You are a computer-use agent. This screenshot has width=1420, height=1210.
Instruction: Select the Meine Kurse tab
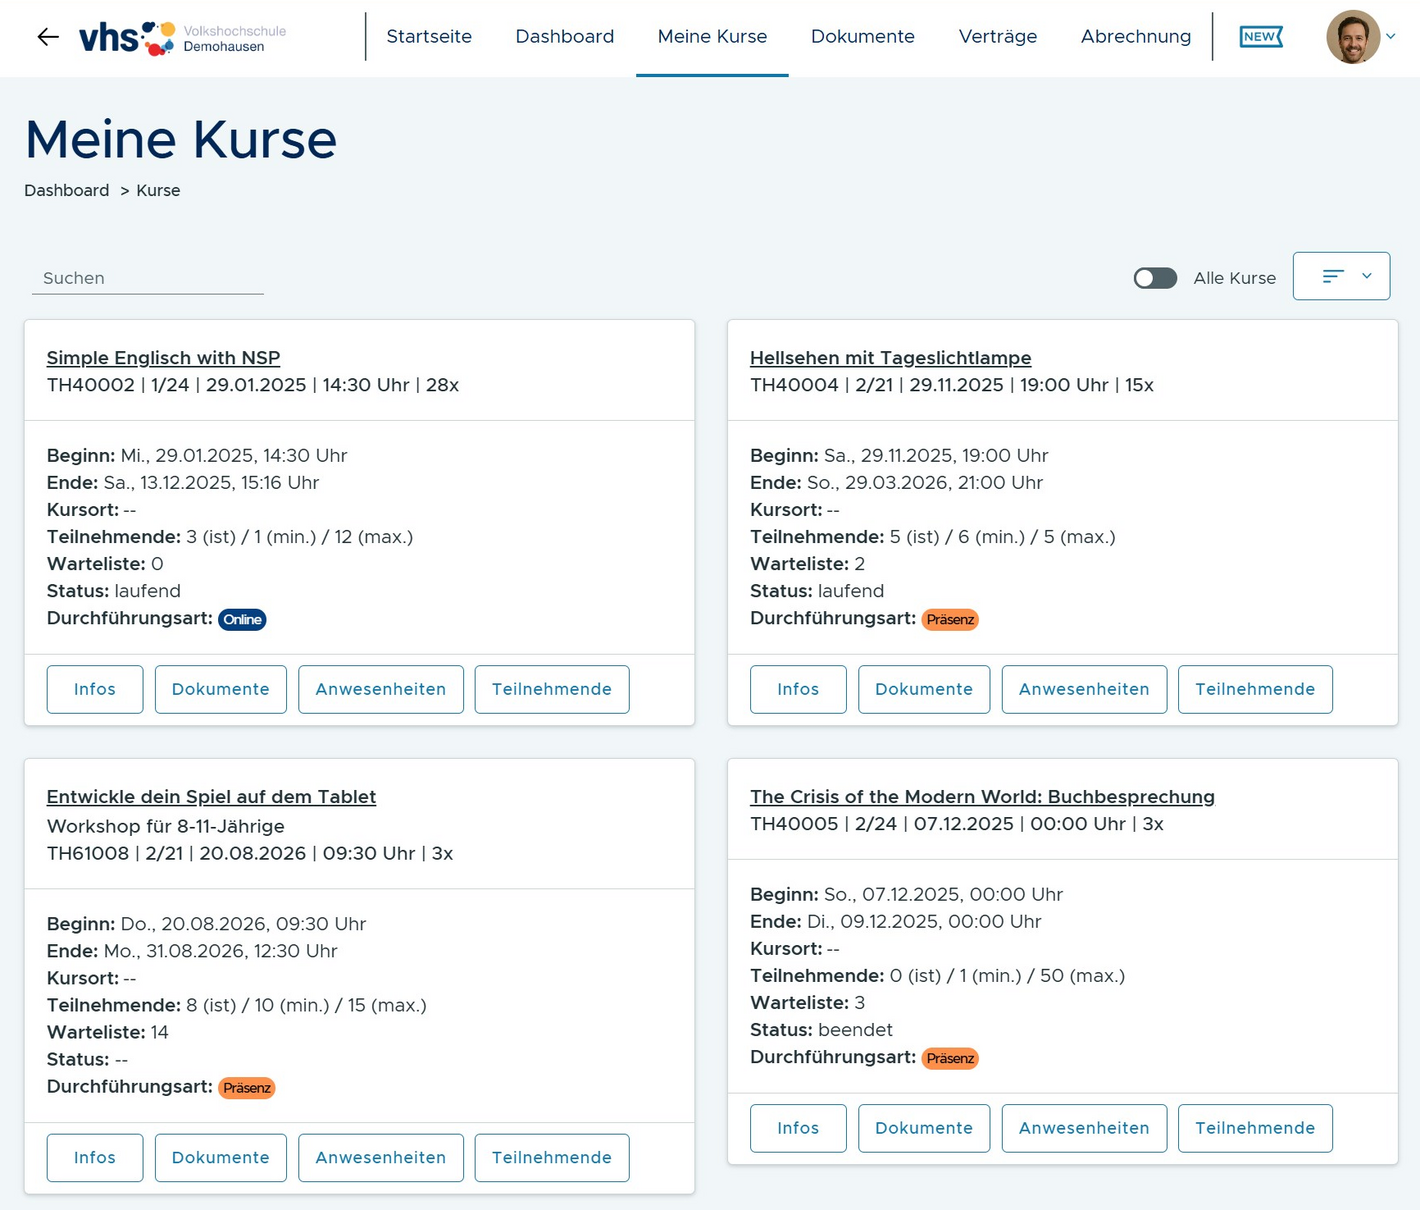tap(712, 36)
